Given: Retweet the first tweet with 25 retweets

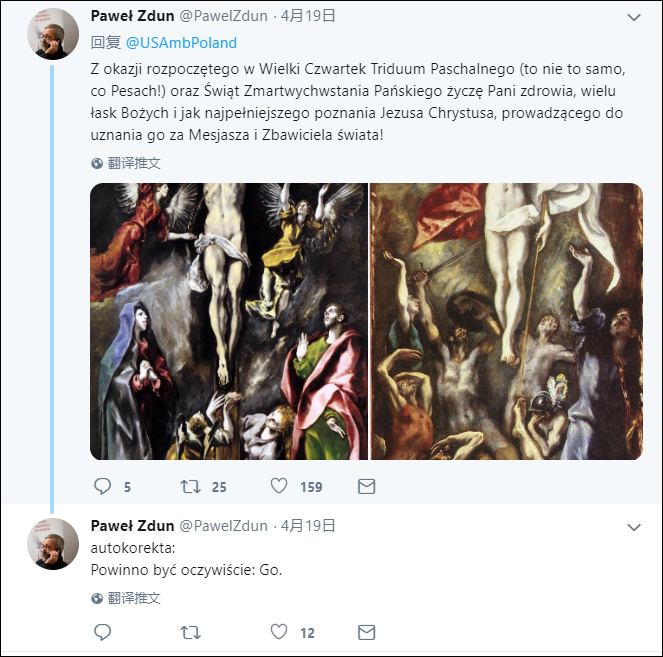Looking at the screenshot, I should [x=189, y=487].
